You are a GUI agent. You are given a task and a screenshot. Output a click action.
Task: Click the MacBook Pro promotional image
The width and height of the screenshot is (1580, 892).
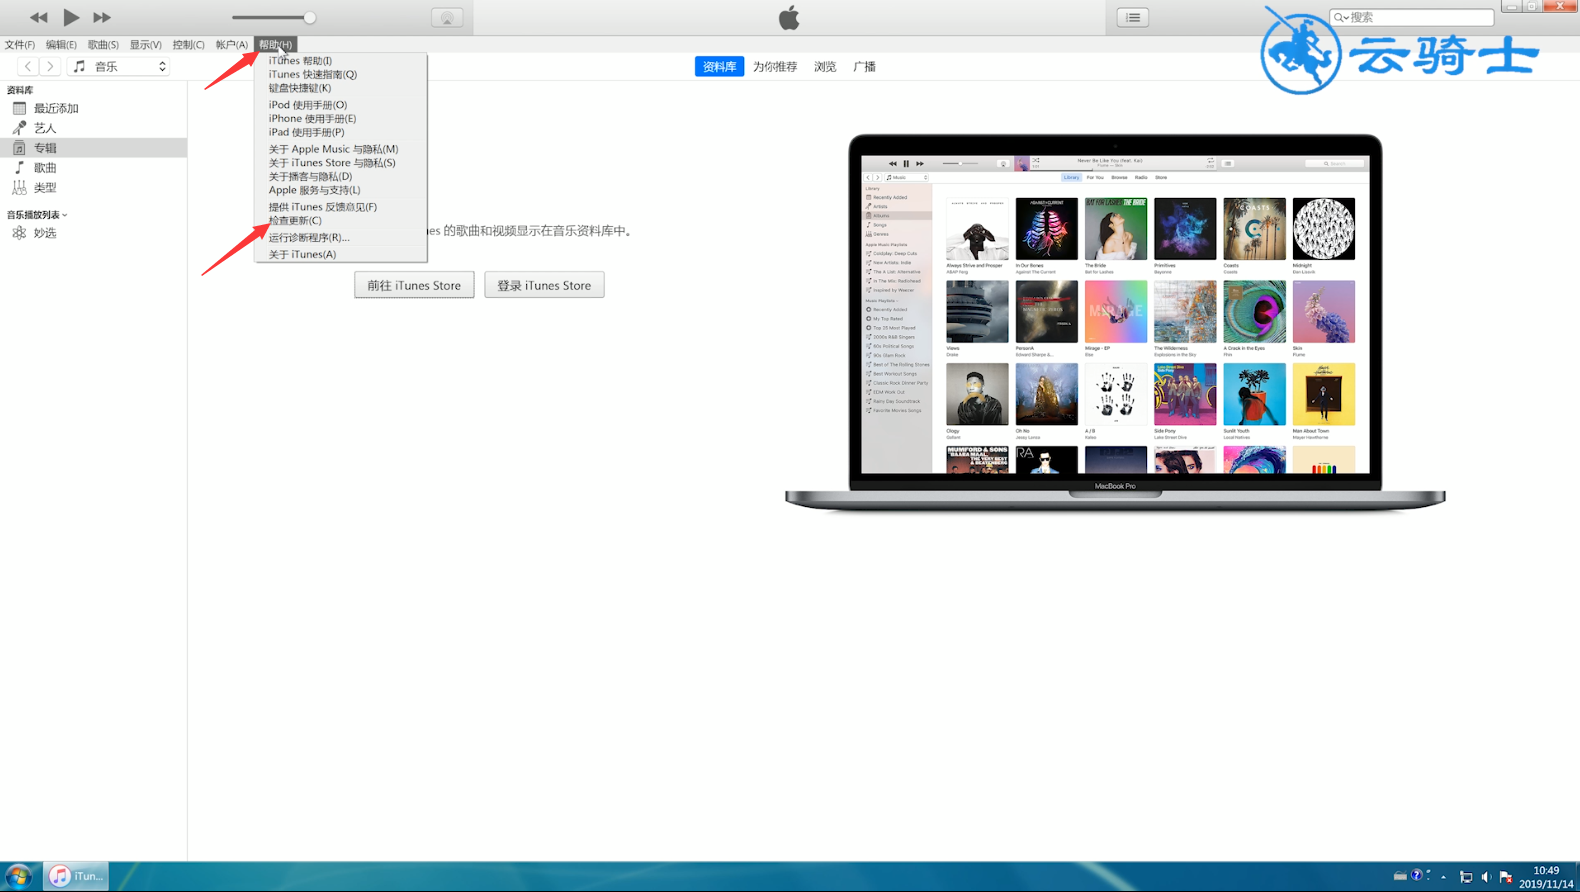tap(1115, 323)
